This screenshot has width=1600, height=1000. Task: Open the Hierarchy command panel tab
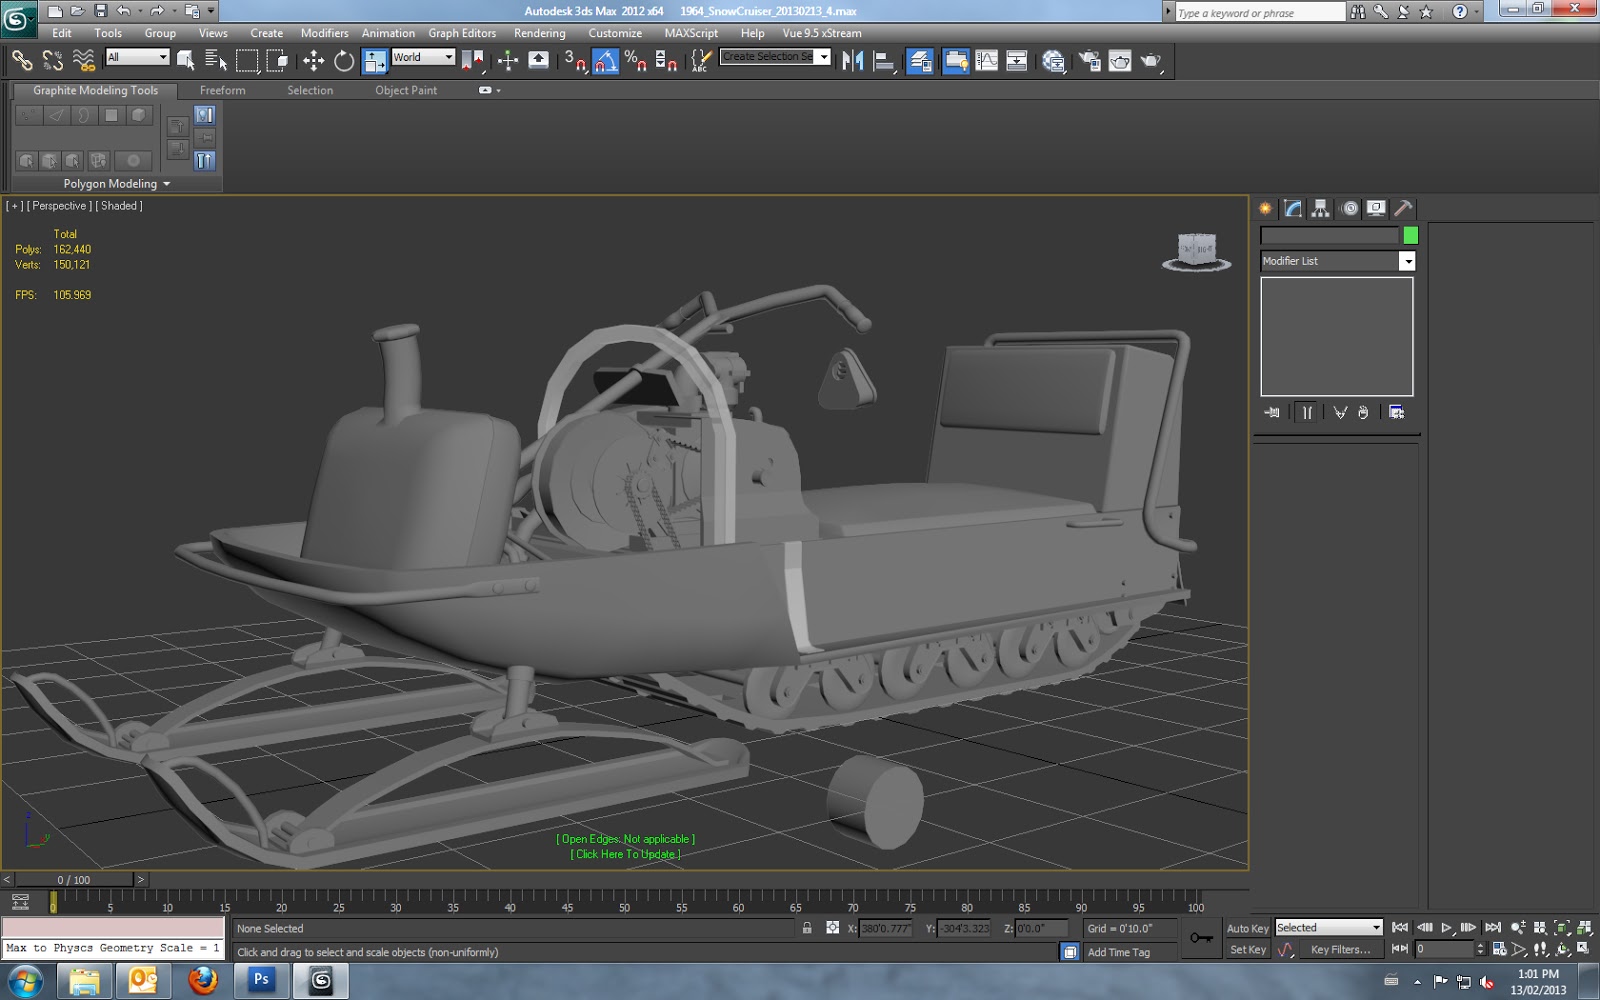[1321, 208]
